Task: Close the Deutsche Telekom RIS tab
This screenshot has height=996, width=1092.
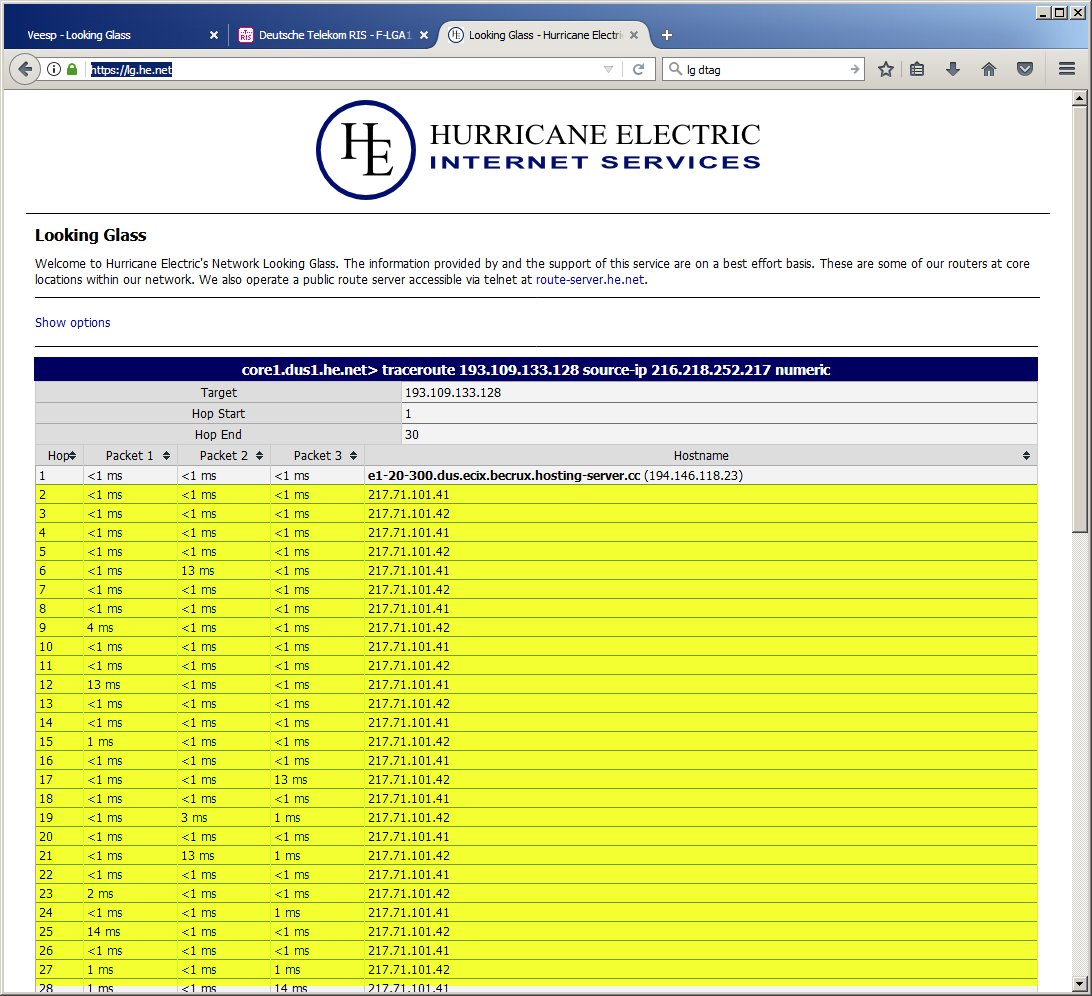Action: click(x=423, y=35)
